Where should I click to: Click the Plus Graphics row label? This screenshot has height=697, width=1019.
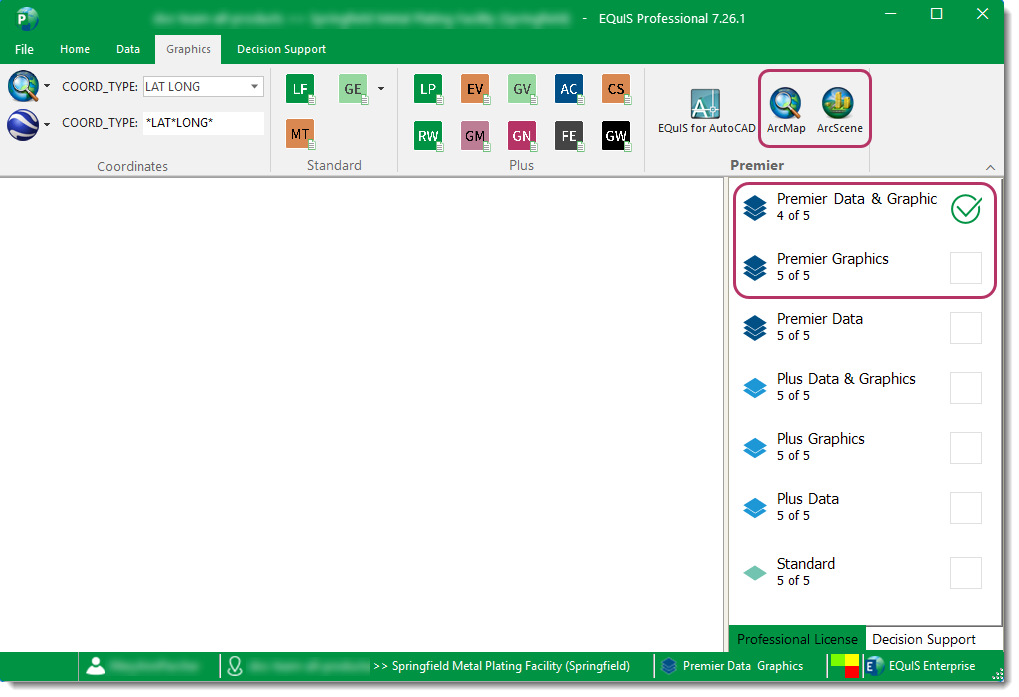[821, 439]
